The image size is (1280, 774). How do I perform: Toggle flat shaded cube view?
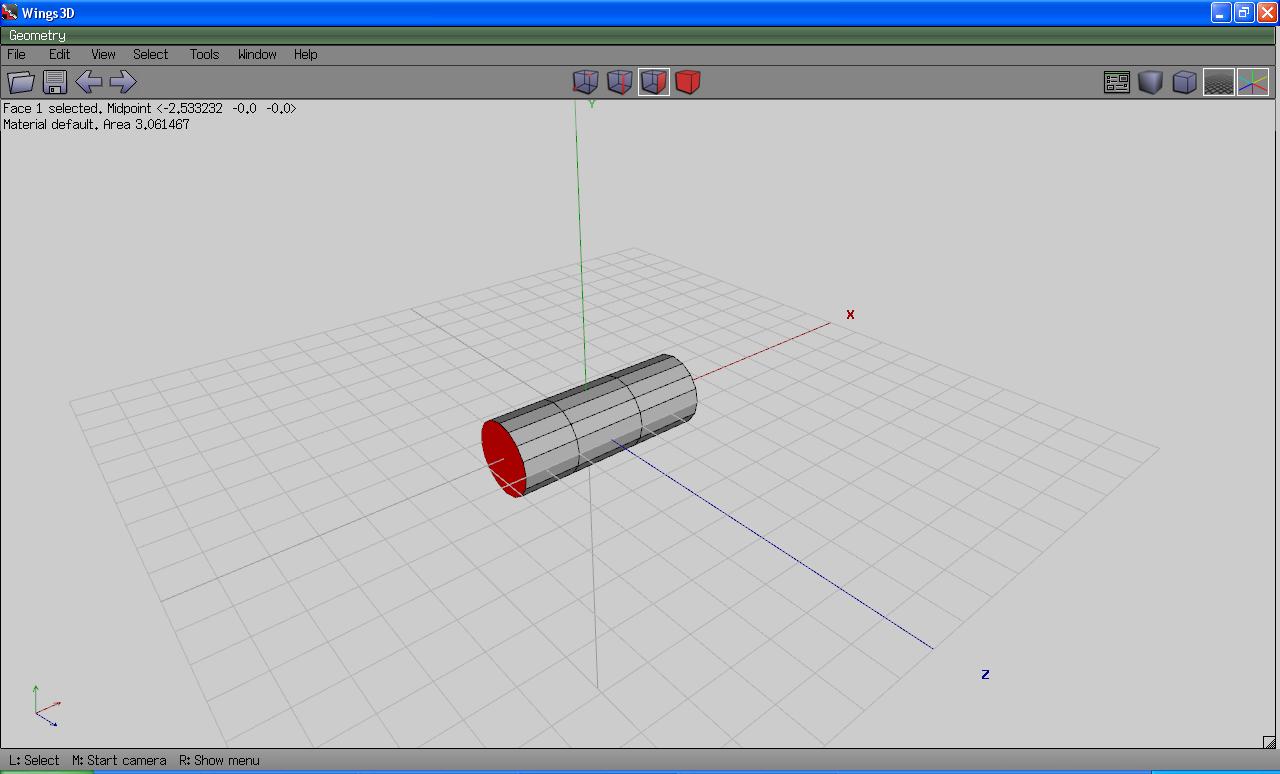[1151, 82]
